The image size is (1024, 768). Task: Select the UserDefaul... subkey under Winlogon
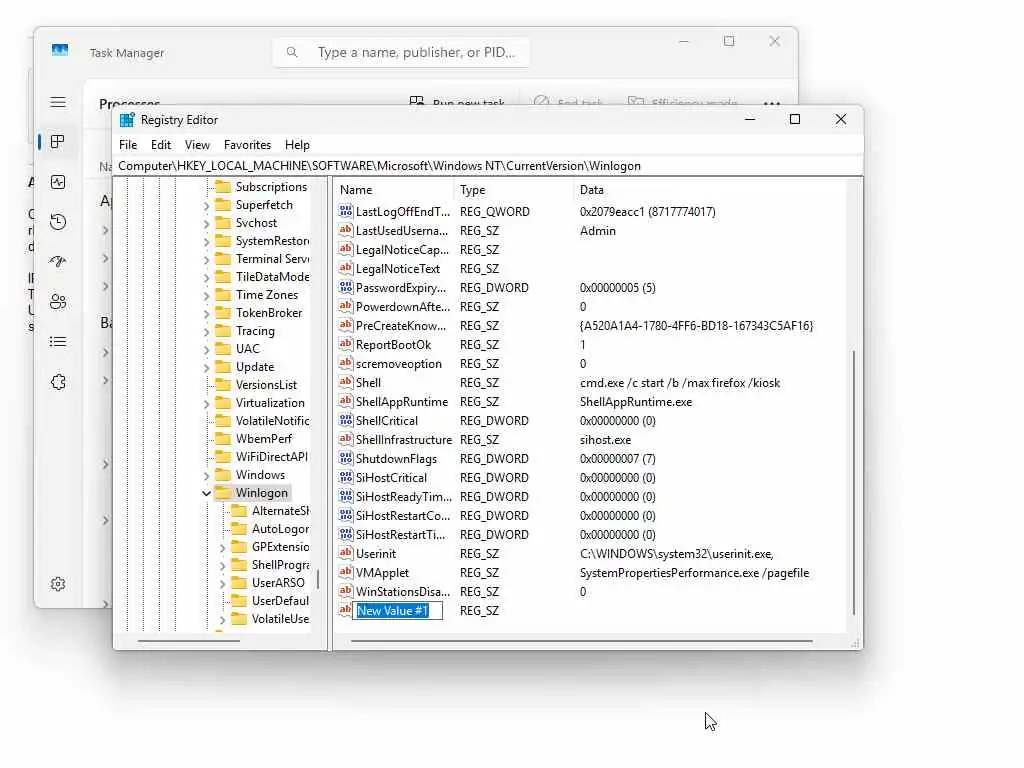coord(280,601)
